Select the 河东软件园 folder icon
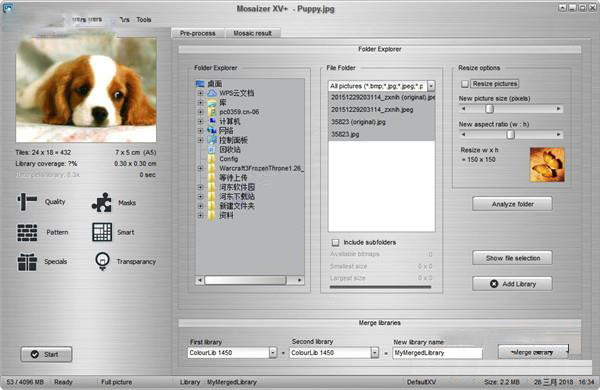 click(x=212, y=187)
